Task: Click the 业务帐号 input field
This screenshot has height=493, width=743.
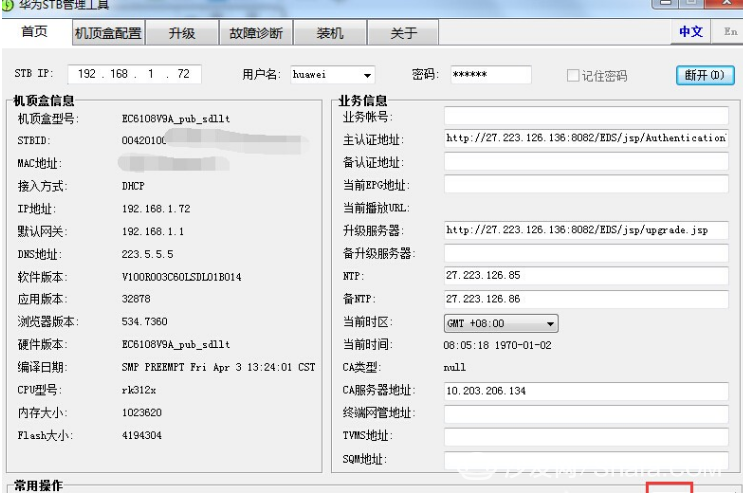Action: 586,116
